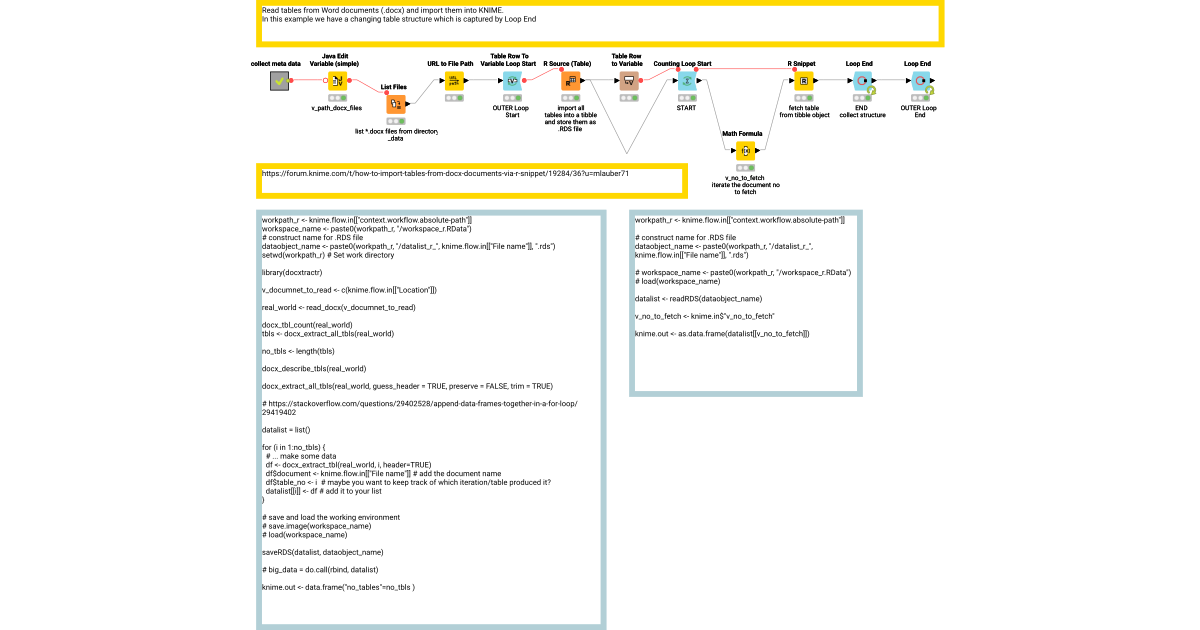Click the 'START' label under Counting Loop Start
This screenshot has height=630, width=1200.
tap(686, 108)
